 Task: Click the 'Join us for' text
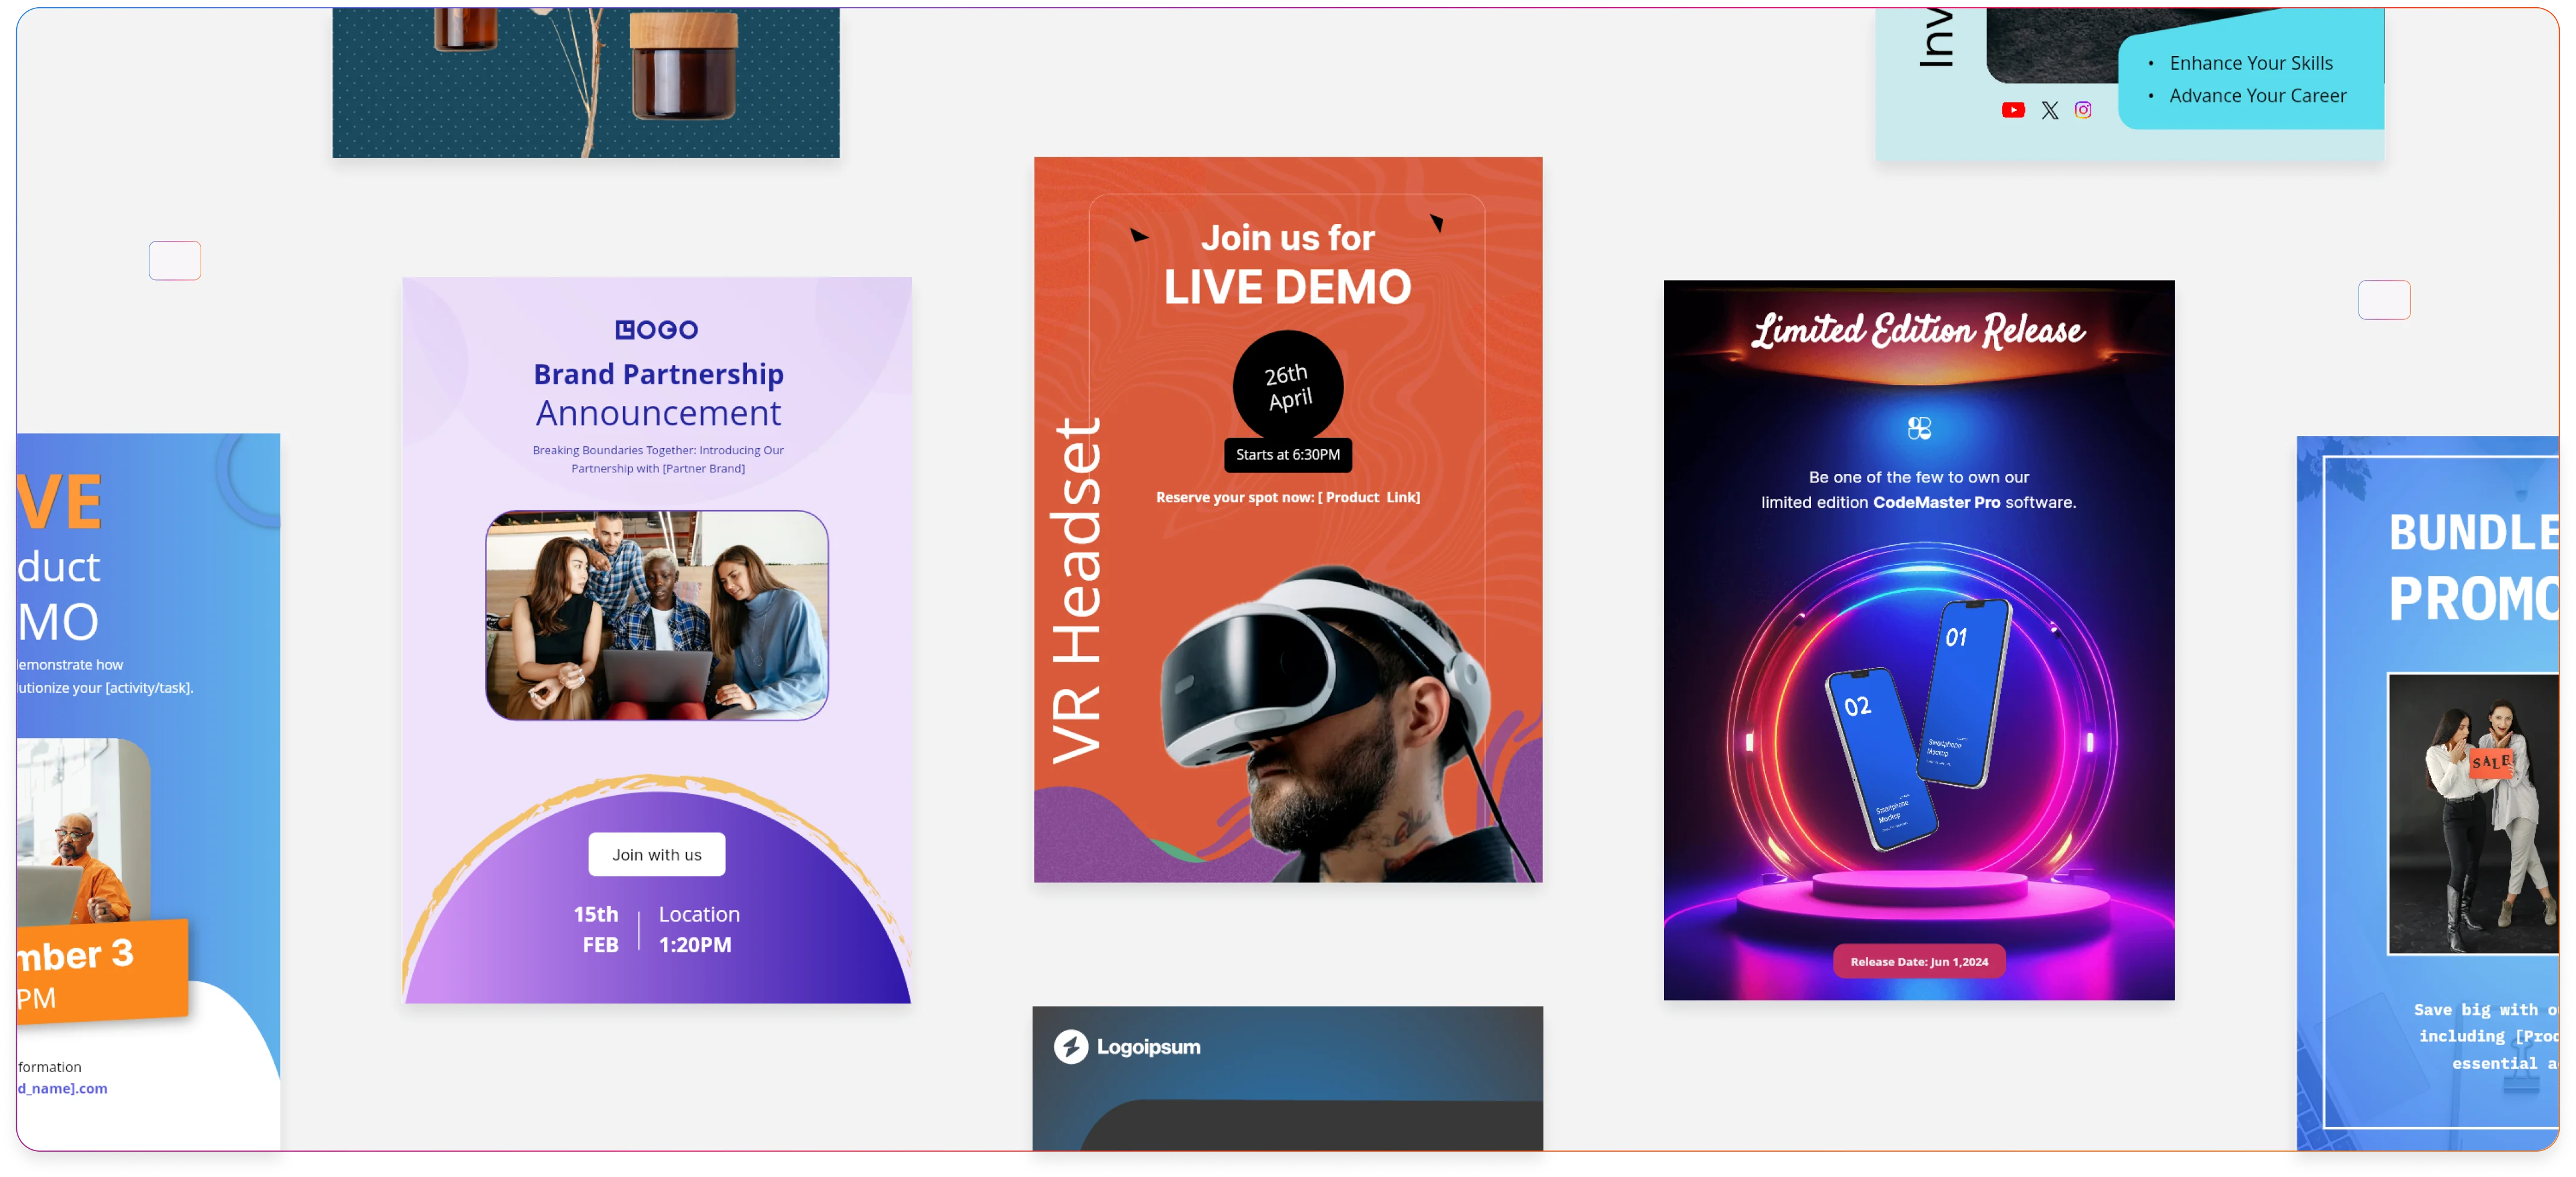[x=1287, y=238]
